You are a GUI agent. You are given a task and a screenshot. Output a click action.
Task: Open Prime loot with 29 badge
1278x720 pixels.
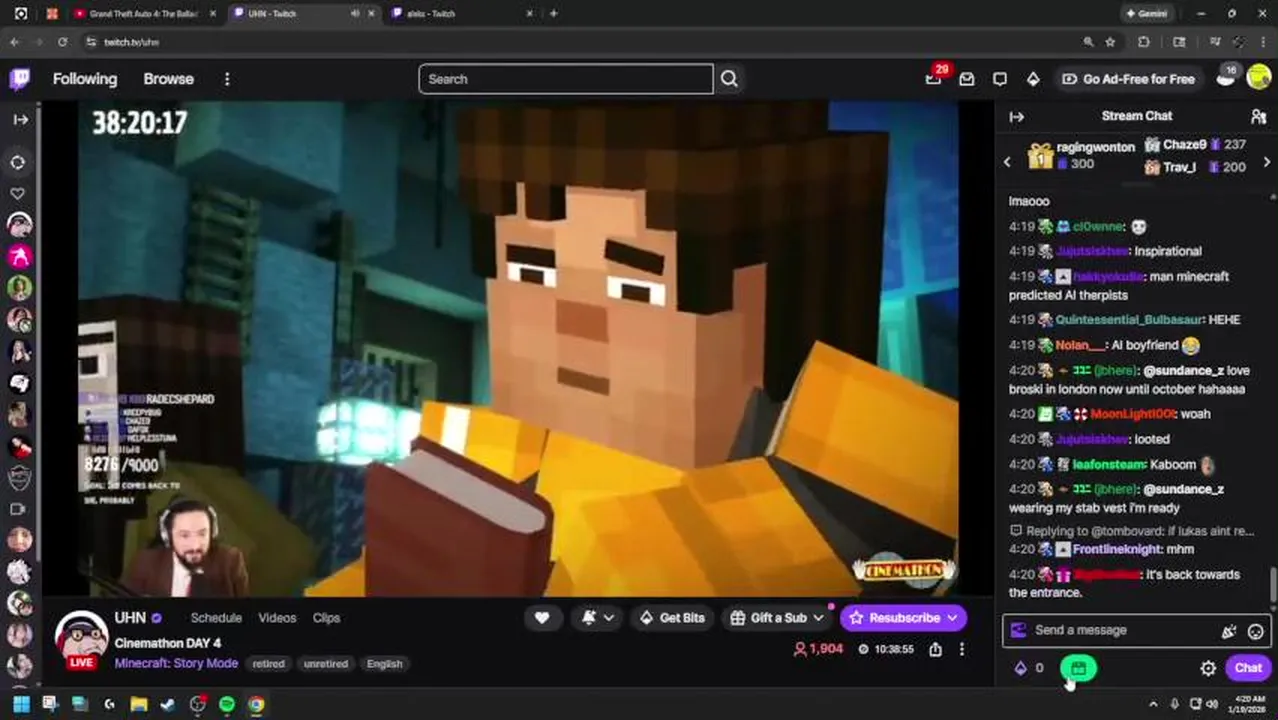click(934, 78)
